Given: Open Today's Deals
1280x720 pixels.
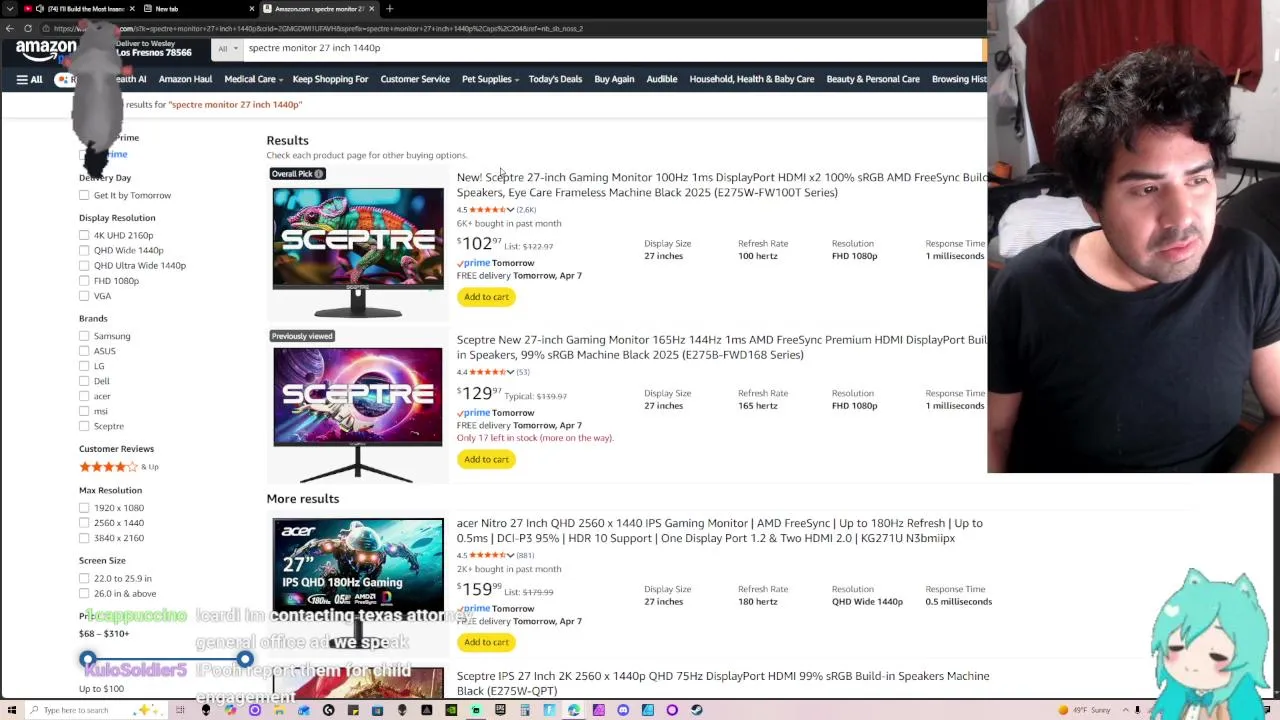Looking at the screenshot, I should point(555,79).
